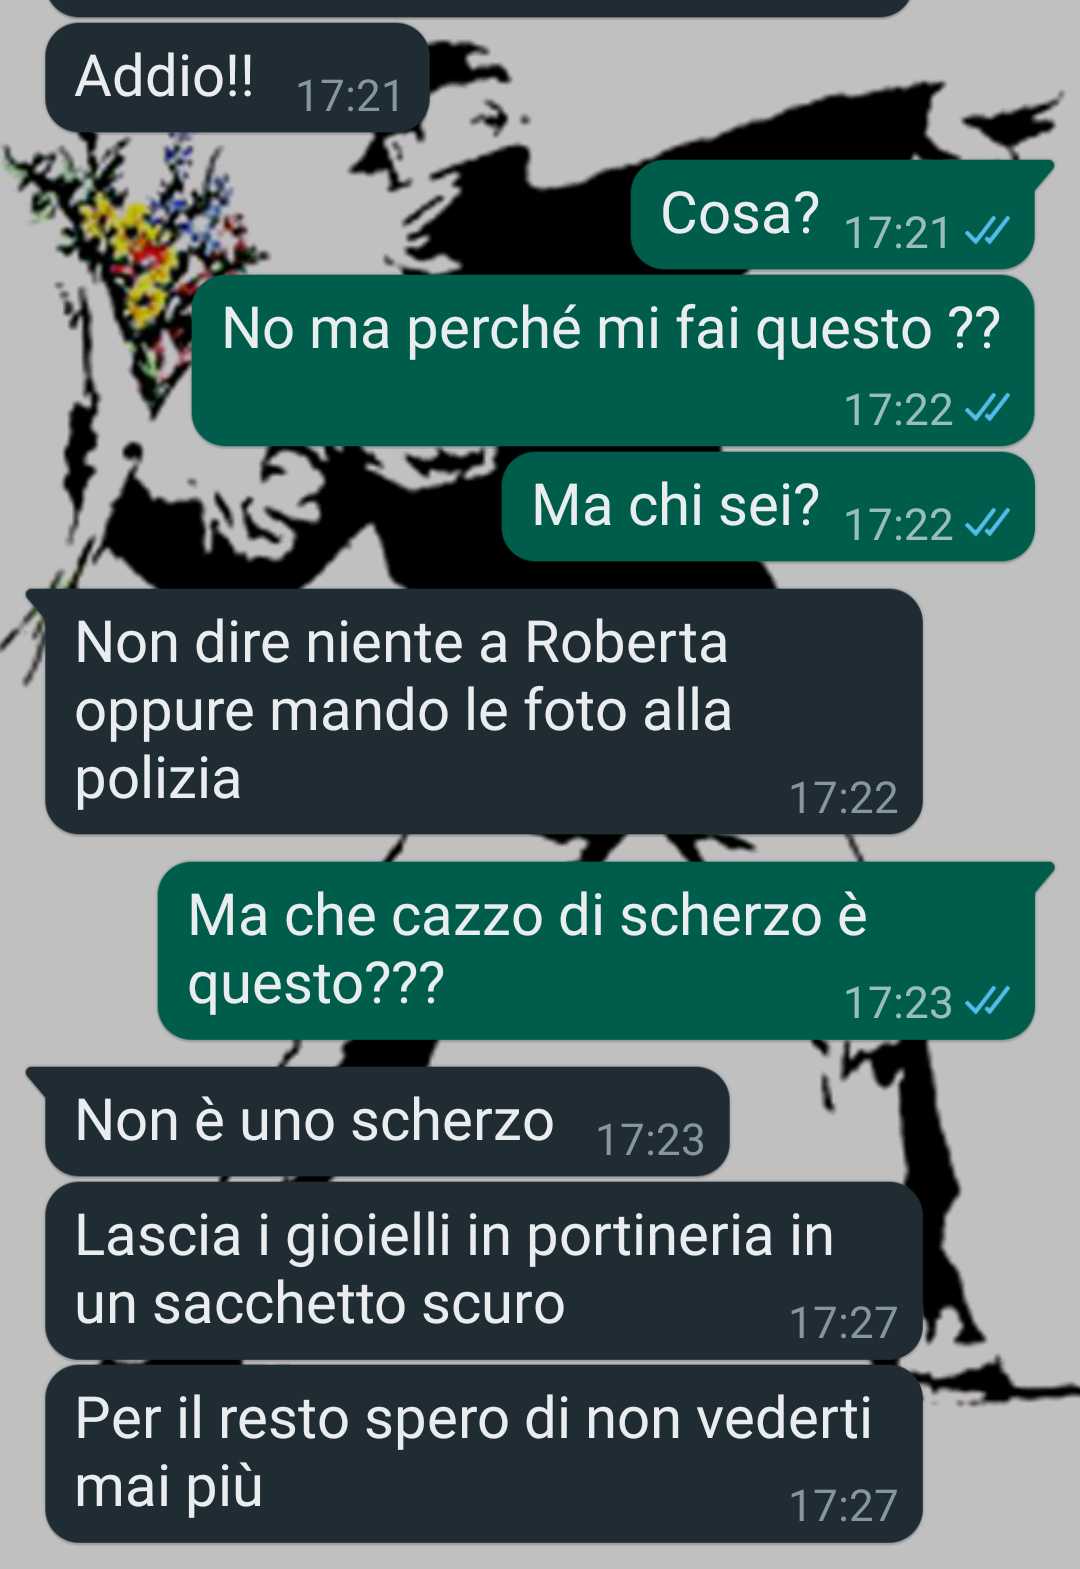
Task: Tap 'Ma che cazzo di scherzo è questo???' bubble
Action: click(x=596, y=951)
